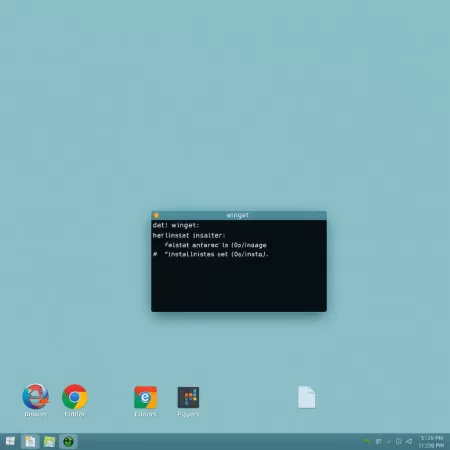Open the green folder taskbar icon
This screenshot has width=450, height=450.
coord(49,441)
